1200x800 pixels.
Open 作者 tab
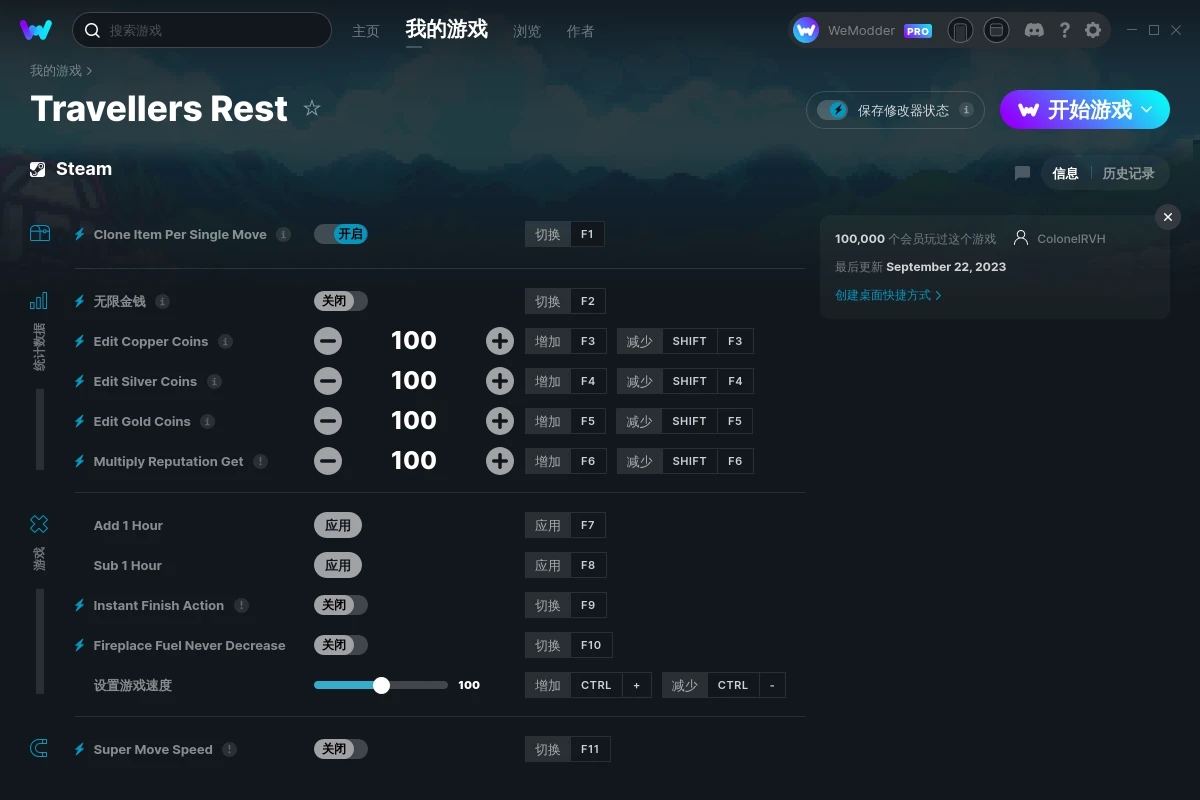tap(580, 31)
